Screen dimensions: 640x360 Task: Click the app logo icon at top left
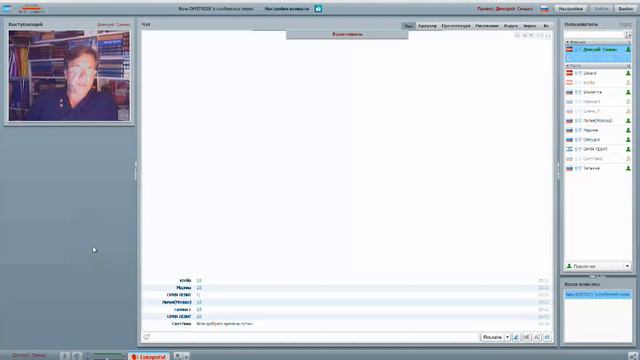click(x=7, y=9)
